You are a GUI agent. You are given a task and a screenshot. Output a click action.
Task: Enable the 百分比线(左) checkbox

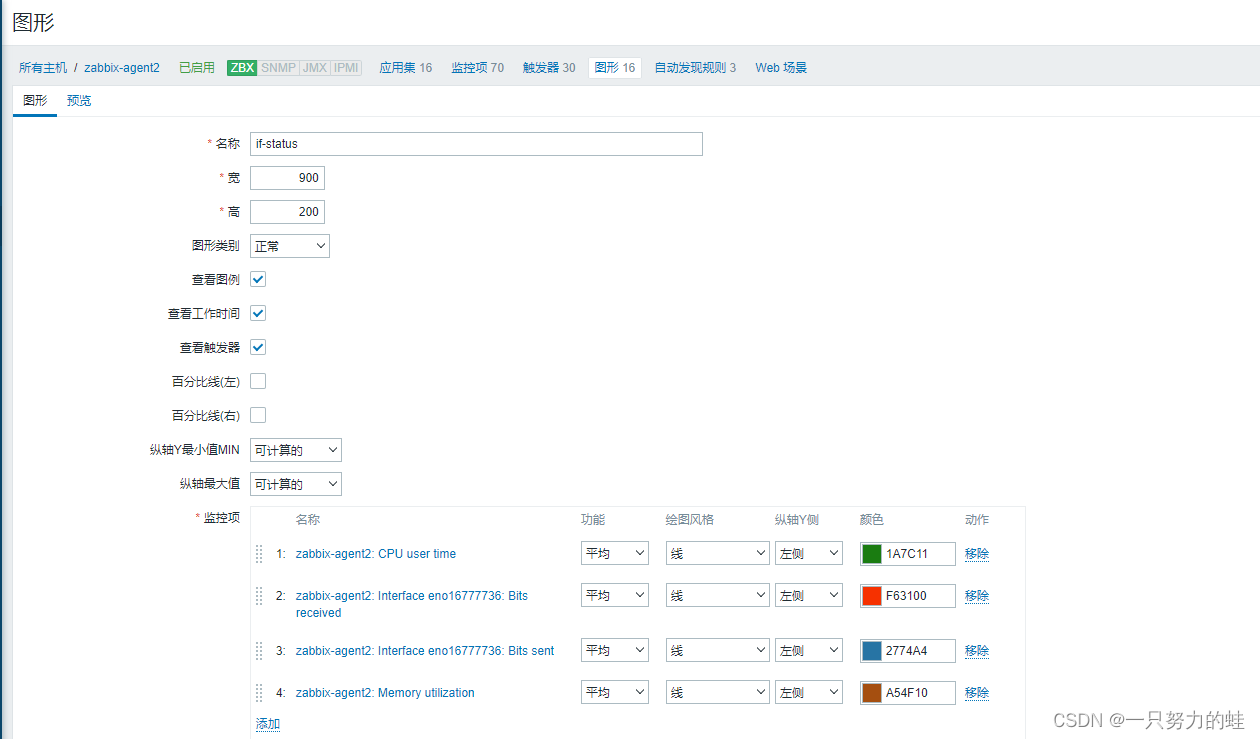pos(257,381)
